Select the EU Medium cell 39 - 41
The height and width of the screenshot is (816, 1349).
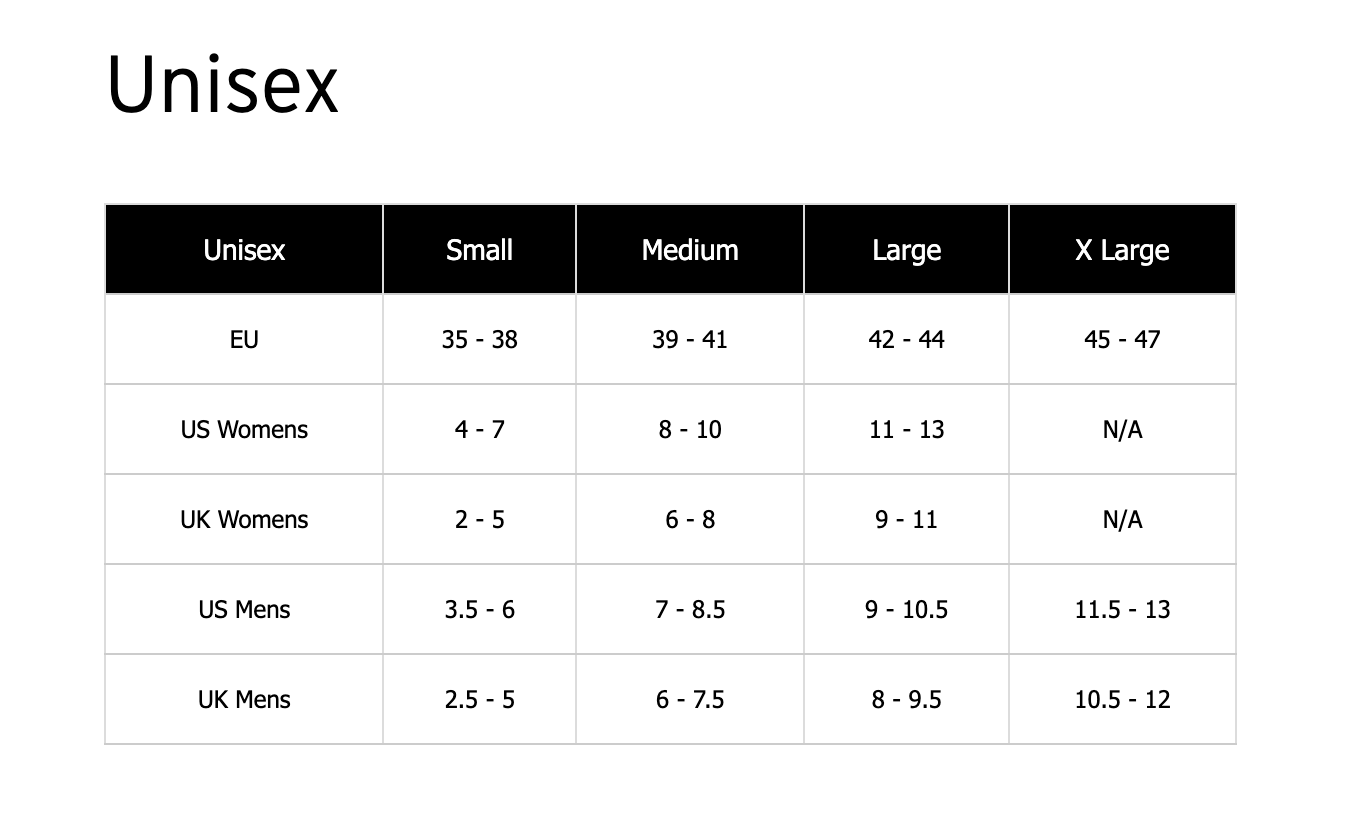[x=690, y=339]
